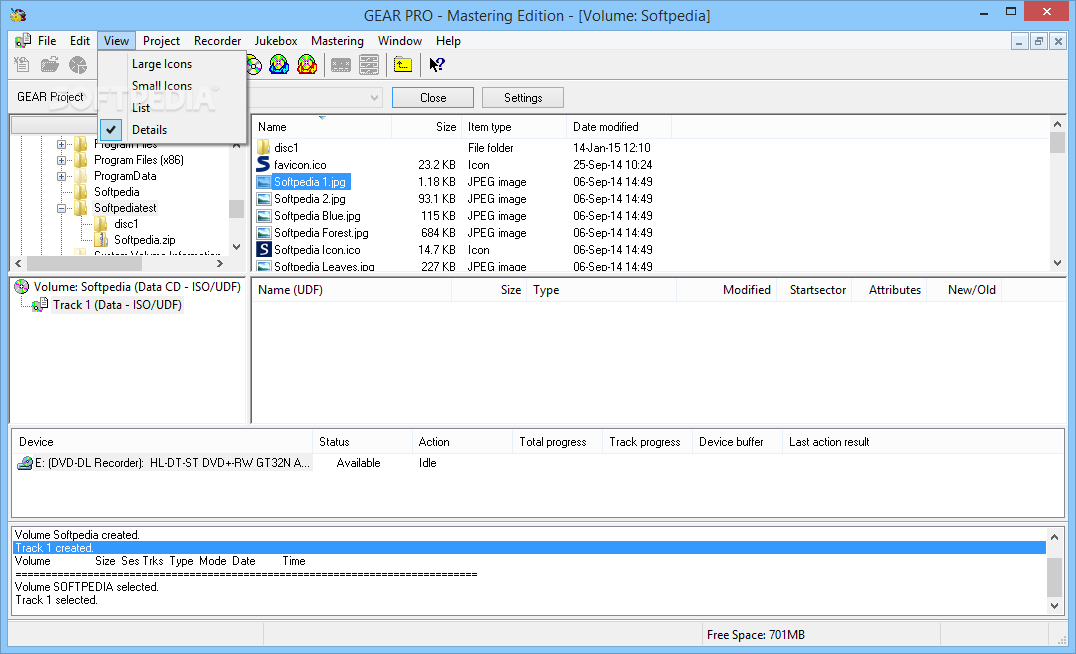This screenshot has width=1076, height=654.
Task: Click the Track 1 data track icon
Action: tap(40, 305)
